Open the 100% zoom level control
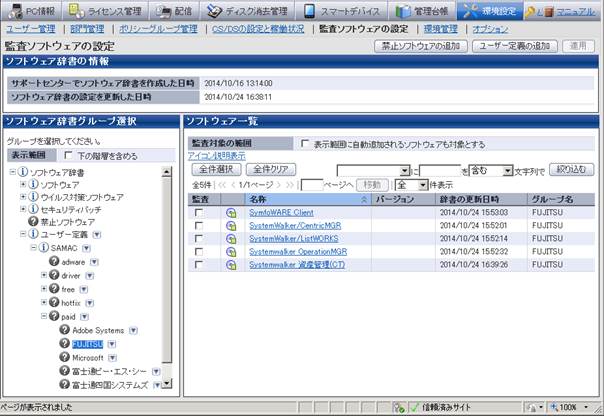The height and width of the screenshot is (416, 604). [570, 407]
